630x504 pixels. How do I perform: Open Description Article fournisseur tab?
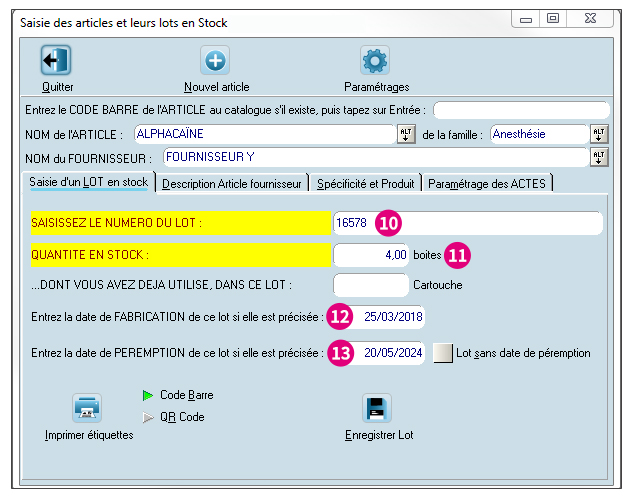232,184
